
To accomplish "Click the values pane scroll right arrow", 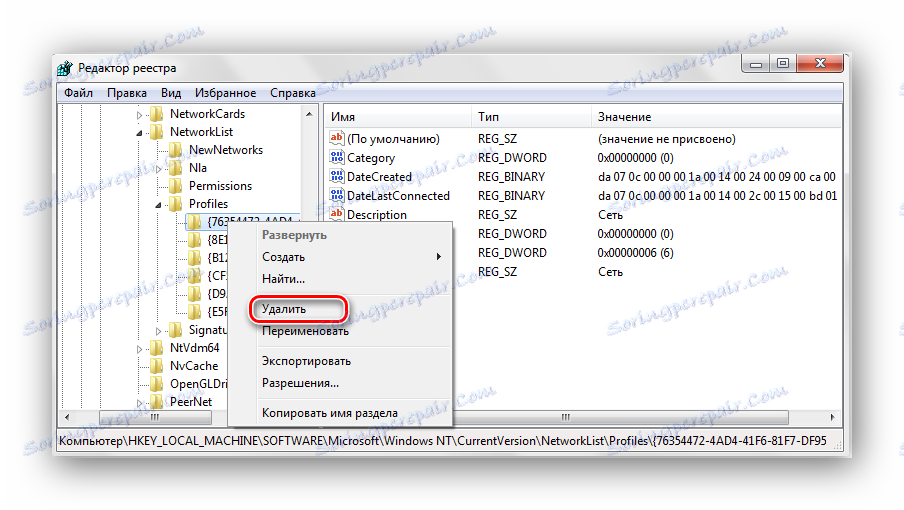I will tap(832, 417).
